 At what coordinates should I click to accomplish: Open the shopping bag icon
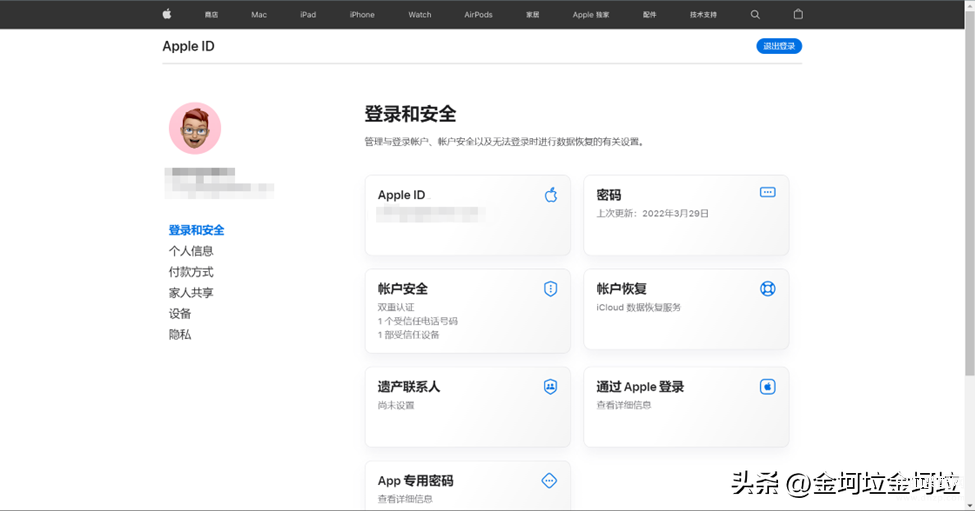(798, 14)
